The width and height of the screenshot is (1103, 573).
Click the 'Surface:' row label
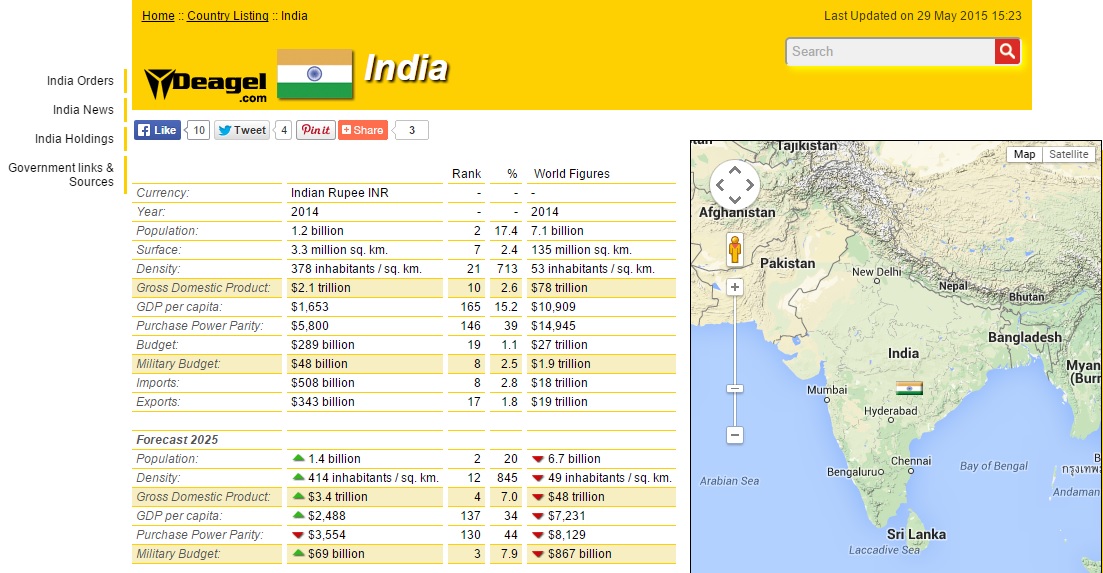(x=158, y=250)
